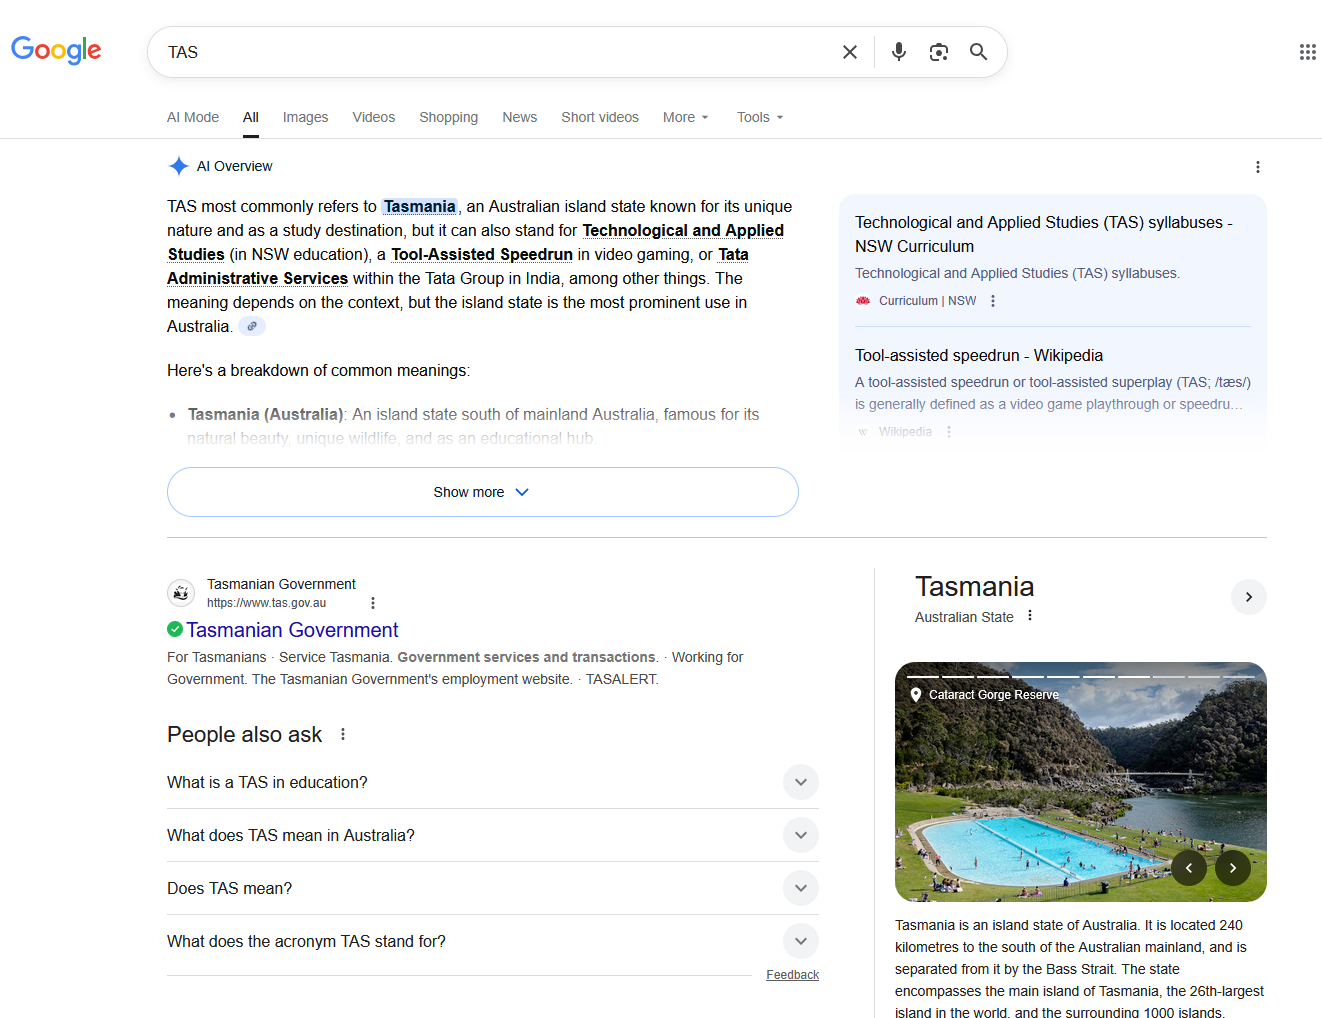Open options for Curriculum NSW source

point(993,301)
